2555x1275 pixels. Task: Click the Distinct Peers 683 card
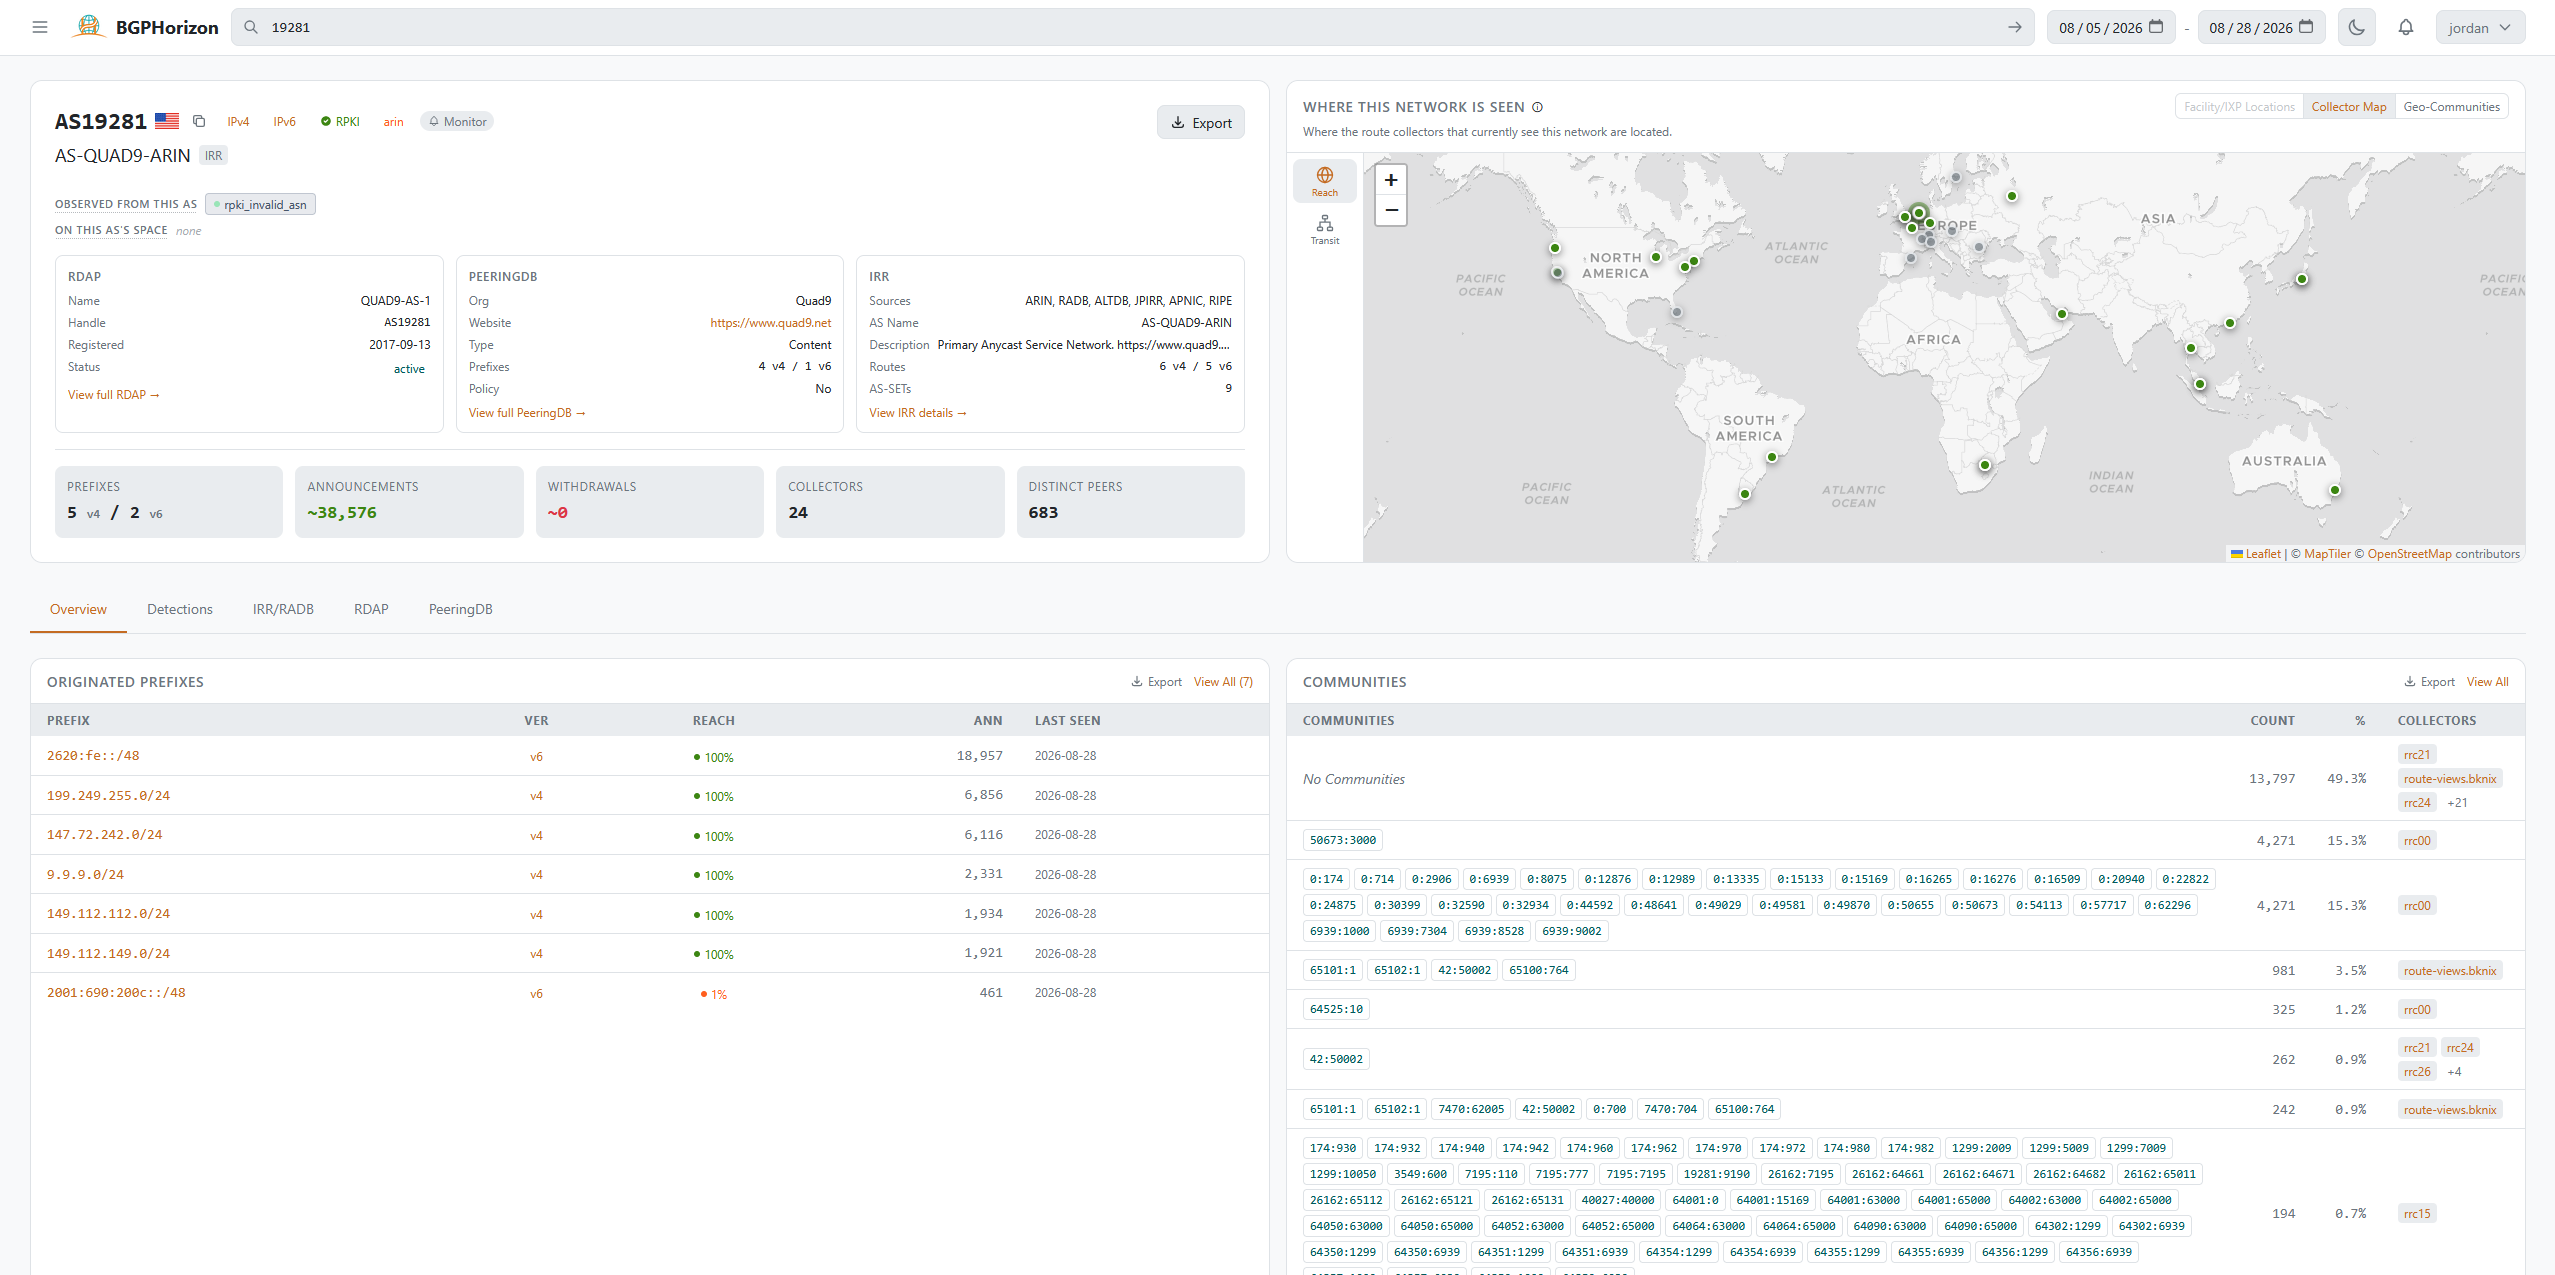1130,502
